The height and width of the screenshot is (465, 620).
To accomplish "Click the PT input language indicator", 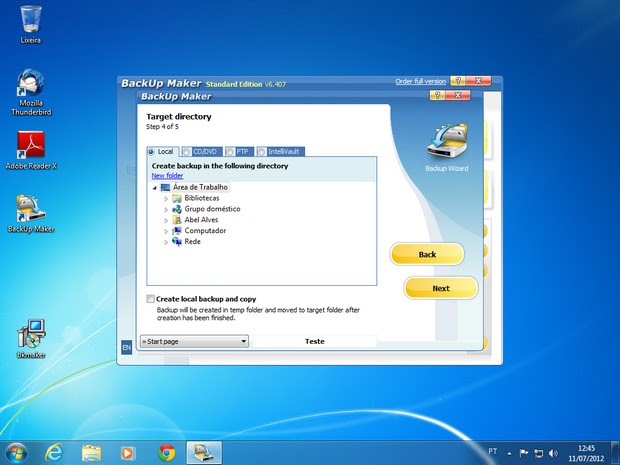I will pyautogui.click(x=493, y=452).
